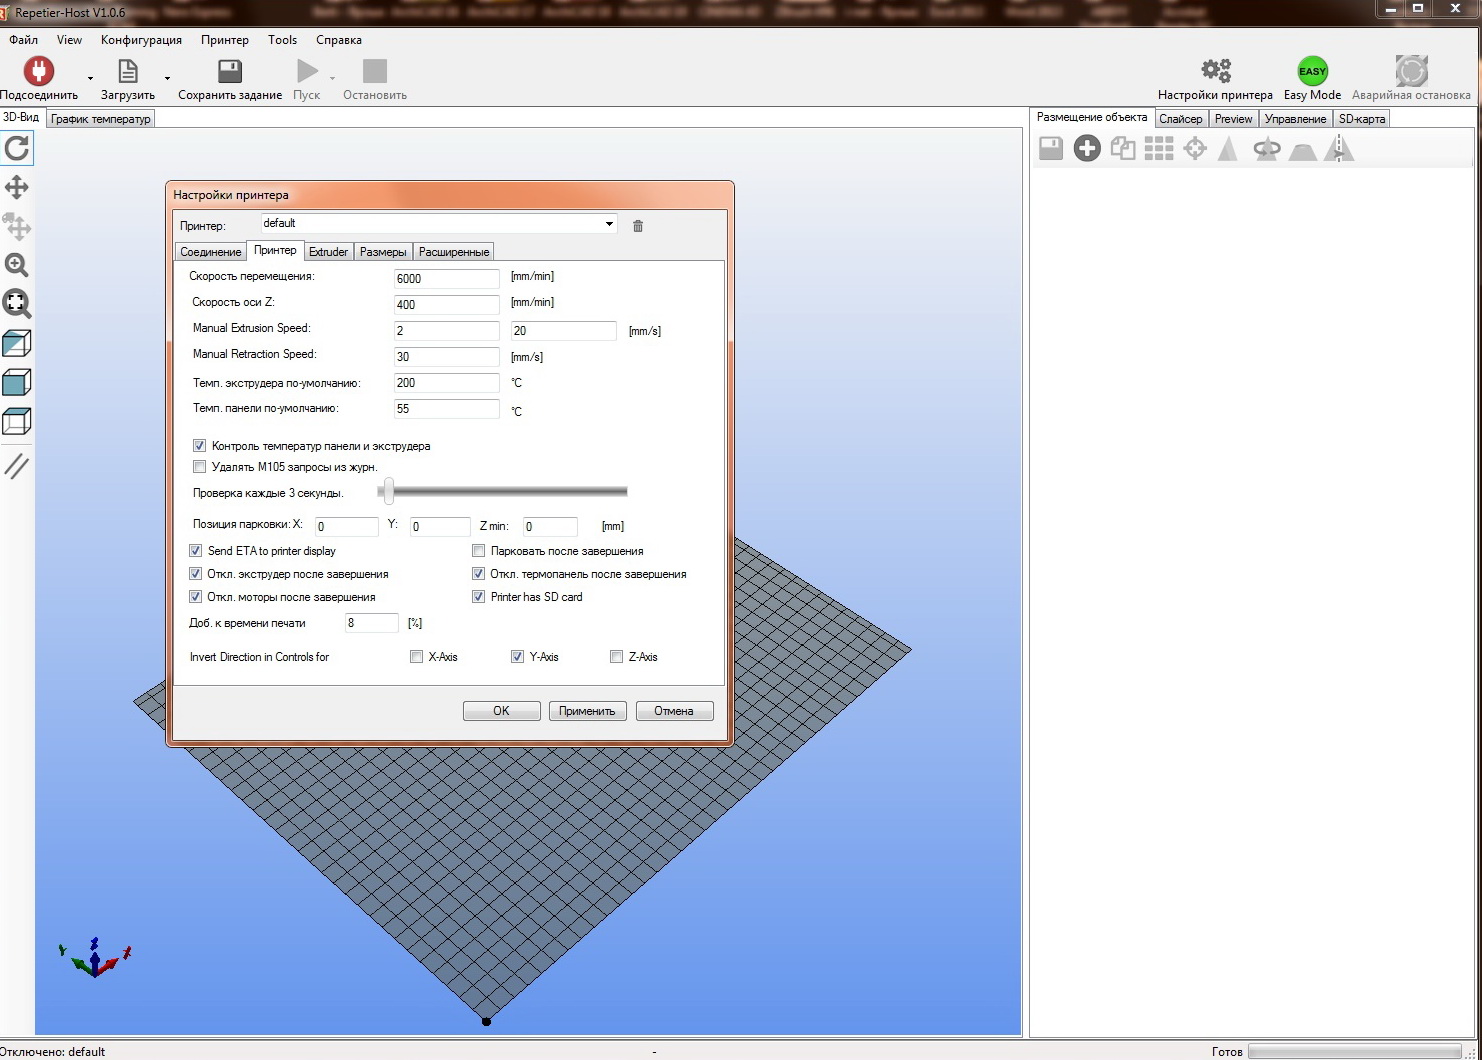Select the Move object tool
1482x1060 pixels.
point(17,226)
